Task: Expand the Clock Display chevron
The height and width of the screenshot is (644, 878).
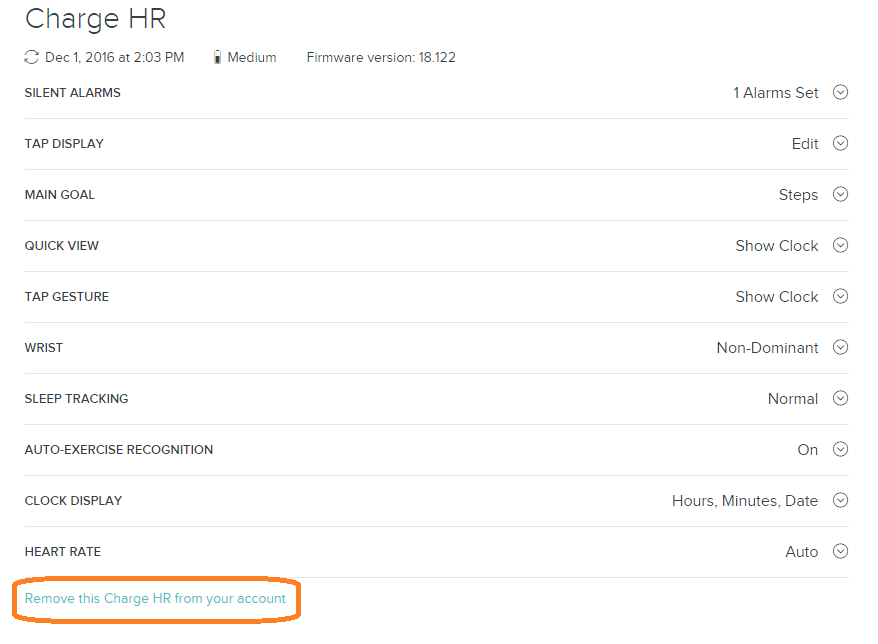Action: [x=840, y=500]
